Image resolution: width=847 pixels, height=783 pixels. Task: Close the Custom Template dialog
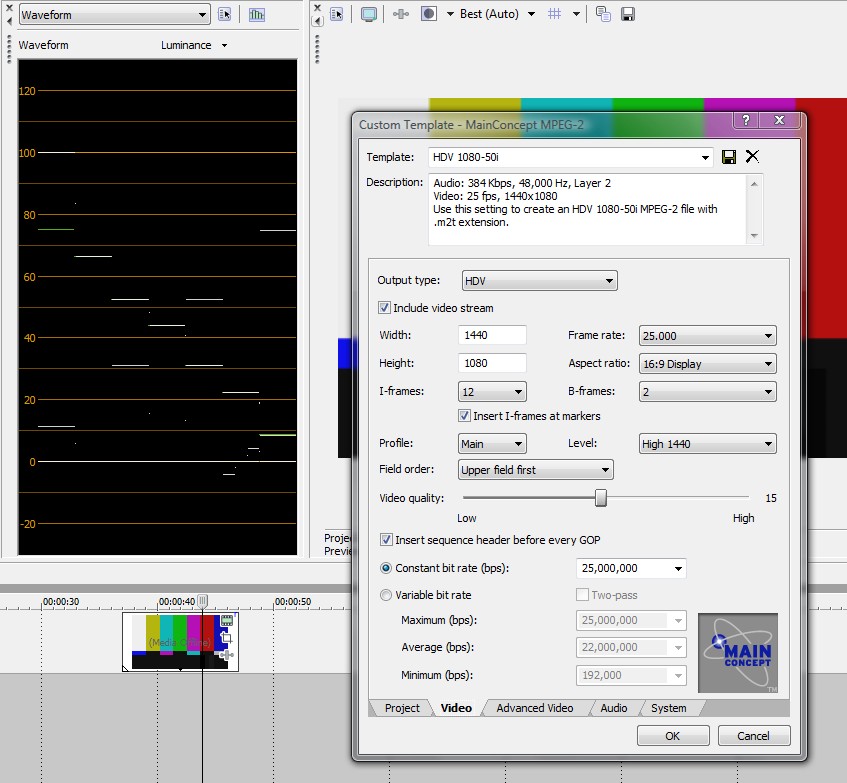pyautogui.click(x=779, y=120)
